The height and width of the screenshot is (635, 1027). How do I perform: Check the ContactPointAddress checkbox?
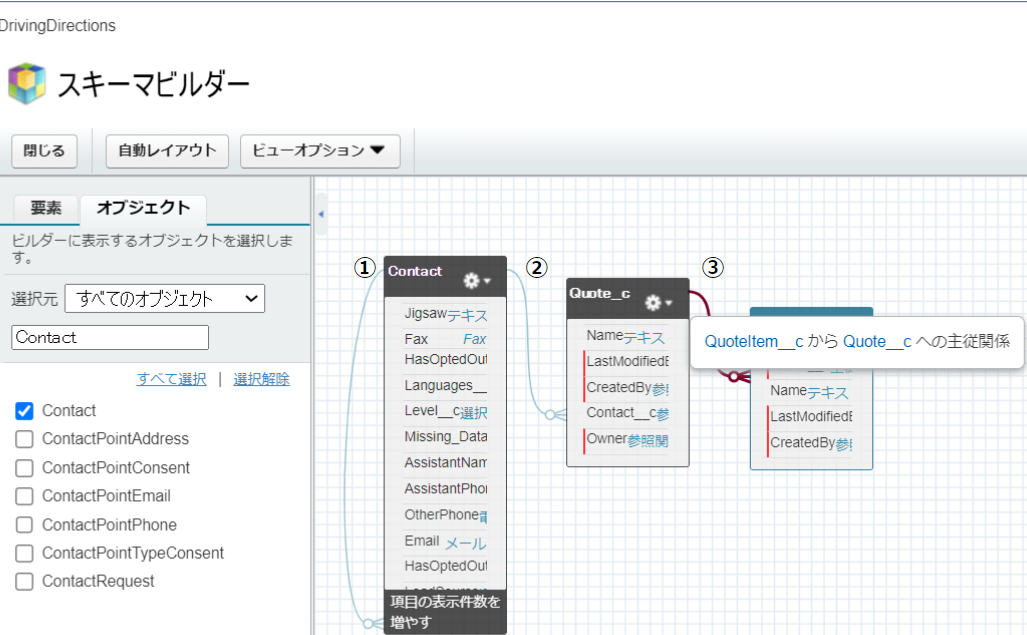tap(25, 439)
